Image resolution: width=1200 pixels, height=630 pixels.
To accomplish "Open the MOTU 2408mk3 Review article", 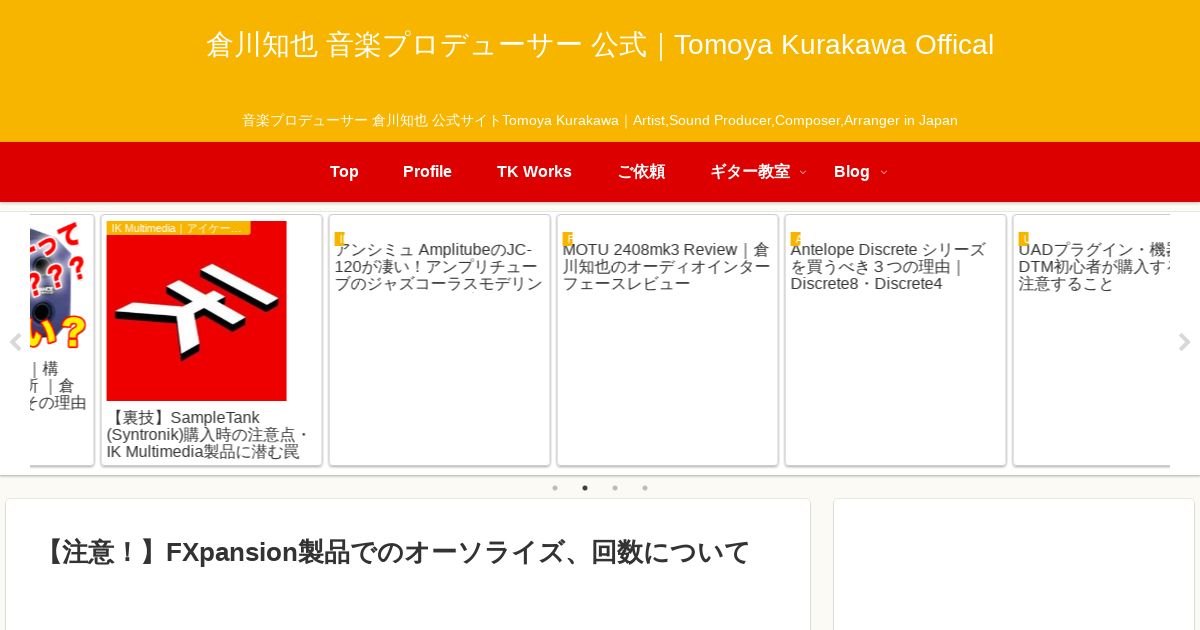I will (x=667, y=340).
